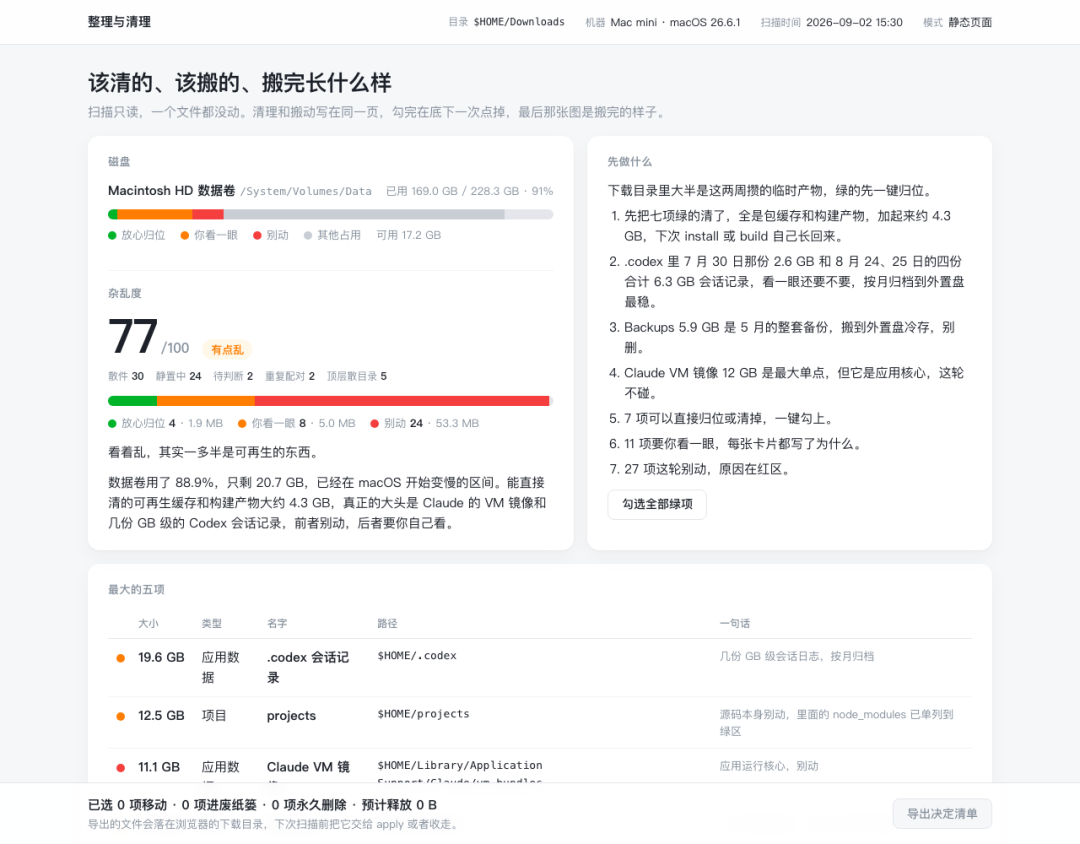Click the 路径 column header
The height and width of the screenshot is (844, 1080).
[x=387, y=624]
